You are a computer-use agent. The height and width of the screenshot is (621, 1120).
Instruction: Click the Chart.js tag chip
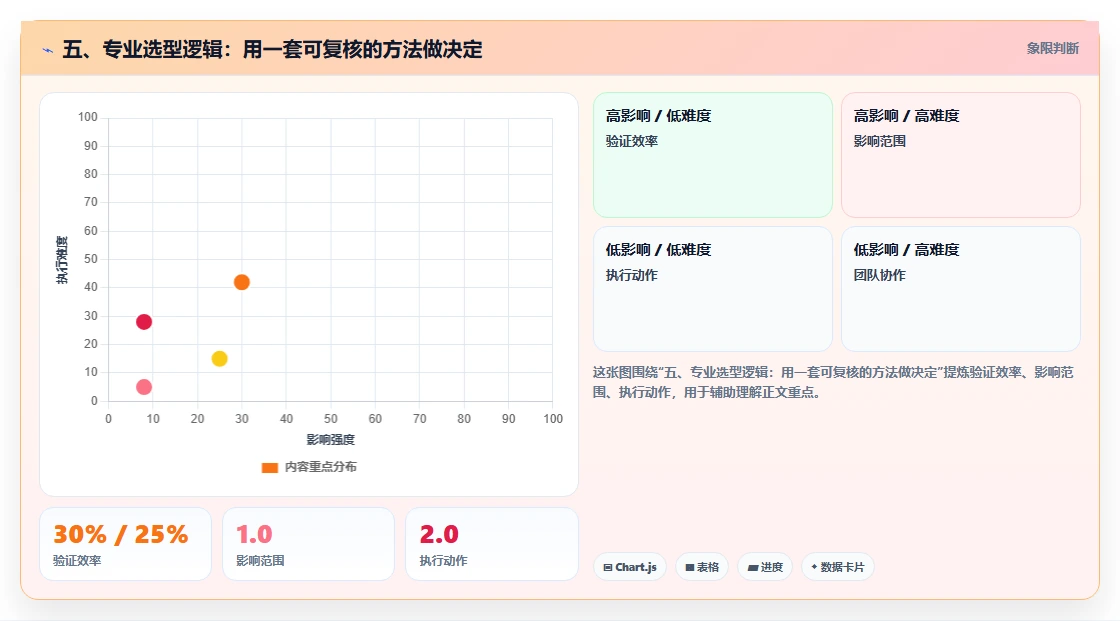629,567
